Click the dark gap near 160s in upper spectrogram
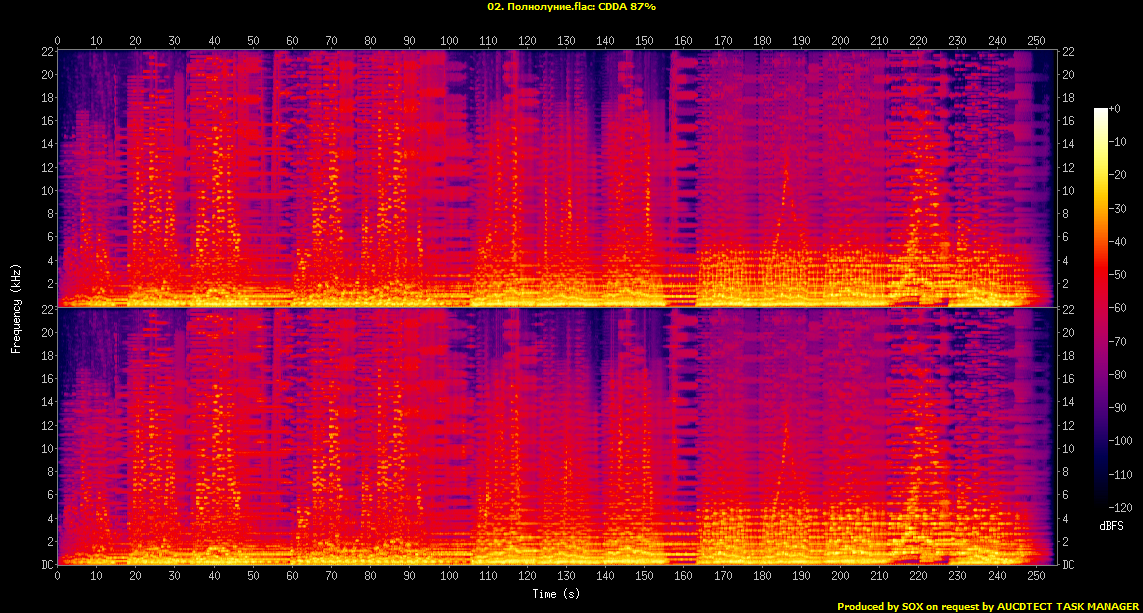Viewport: 1143px width, 613px height. point(683,180)
